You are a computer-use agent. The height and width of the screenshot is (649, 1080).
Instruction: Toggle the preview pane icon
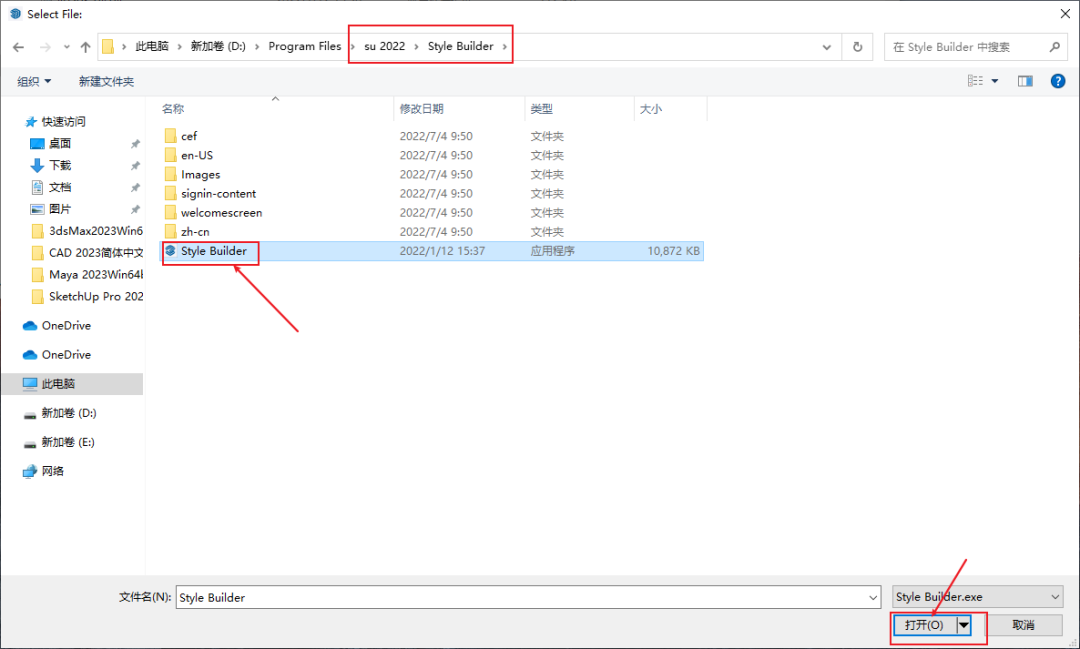(1025, 81)
